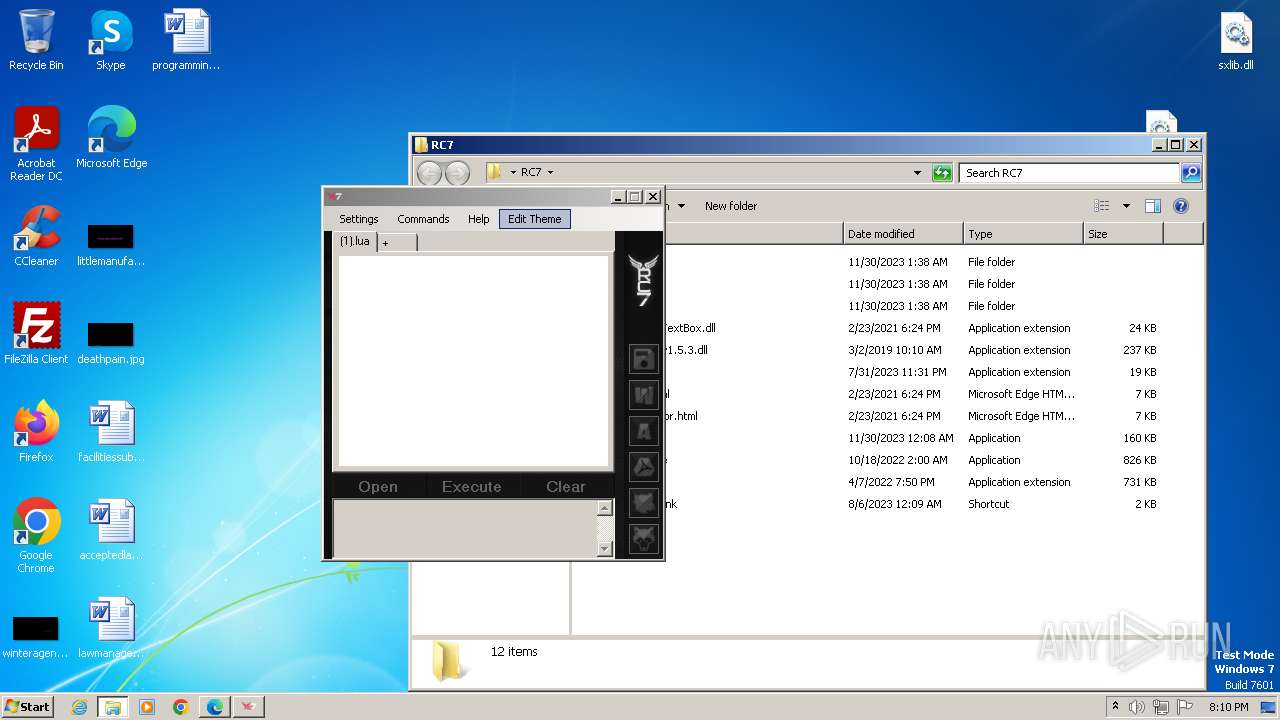Screen dimensions: 1280x720
Task: Click Explorer search magnifier icon
Action: pyautogui.click(x=1190, y=173)
